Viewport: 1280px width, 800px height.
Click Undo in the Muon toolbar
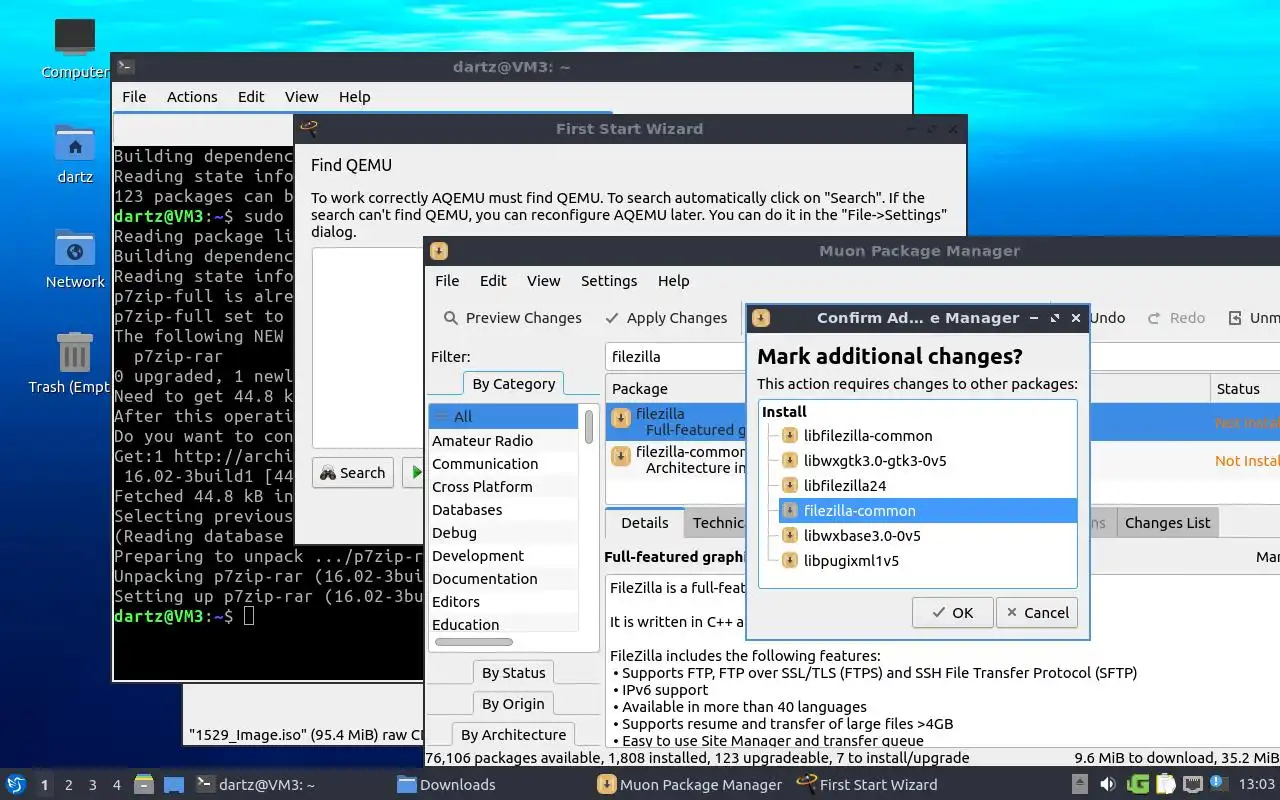1107,318
